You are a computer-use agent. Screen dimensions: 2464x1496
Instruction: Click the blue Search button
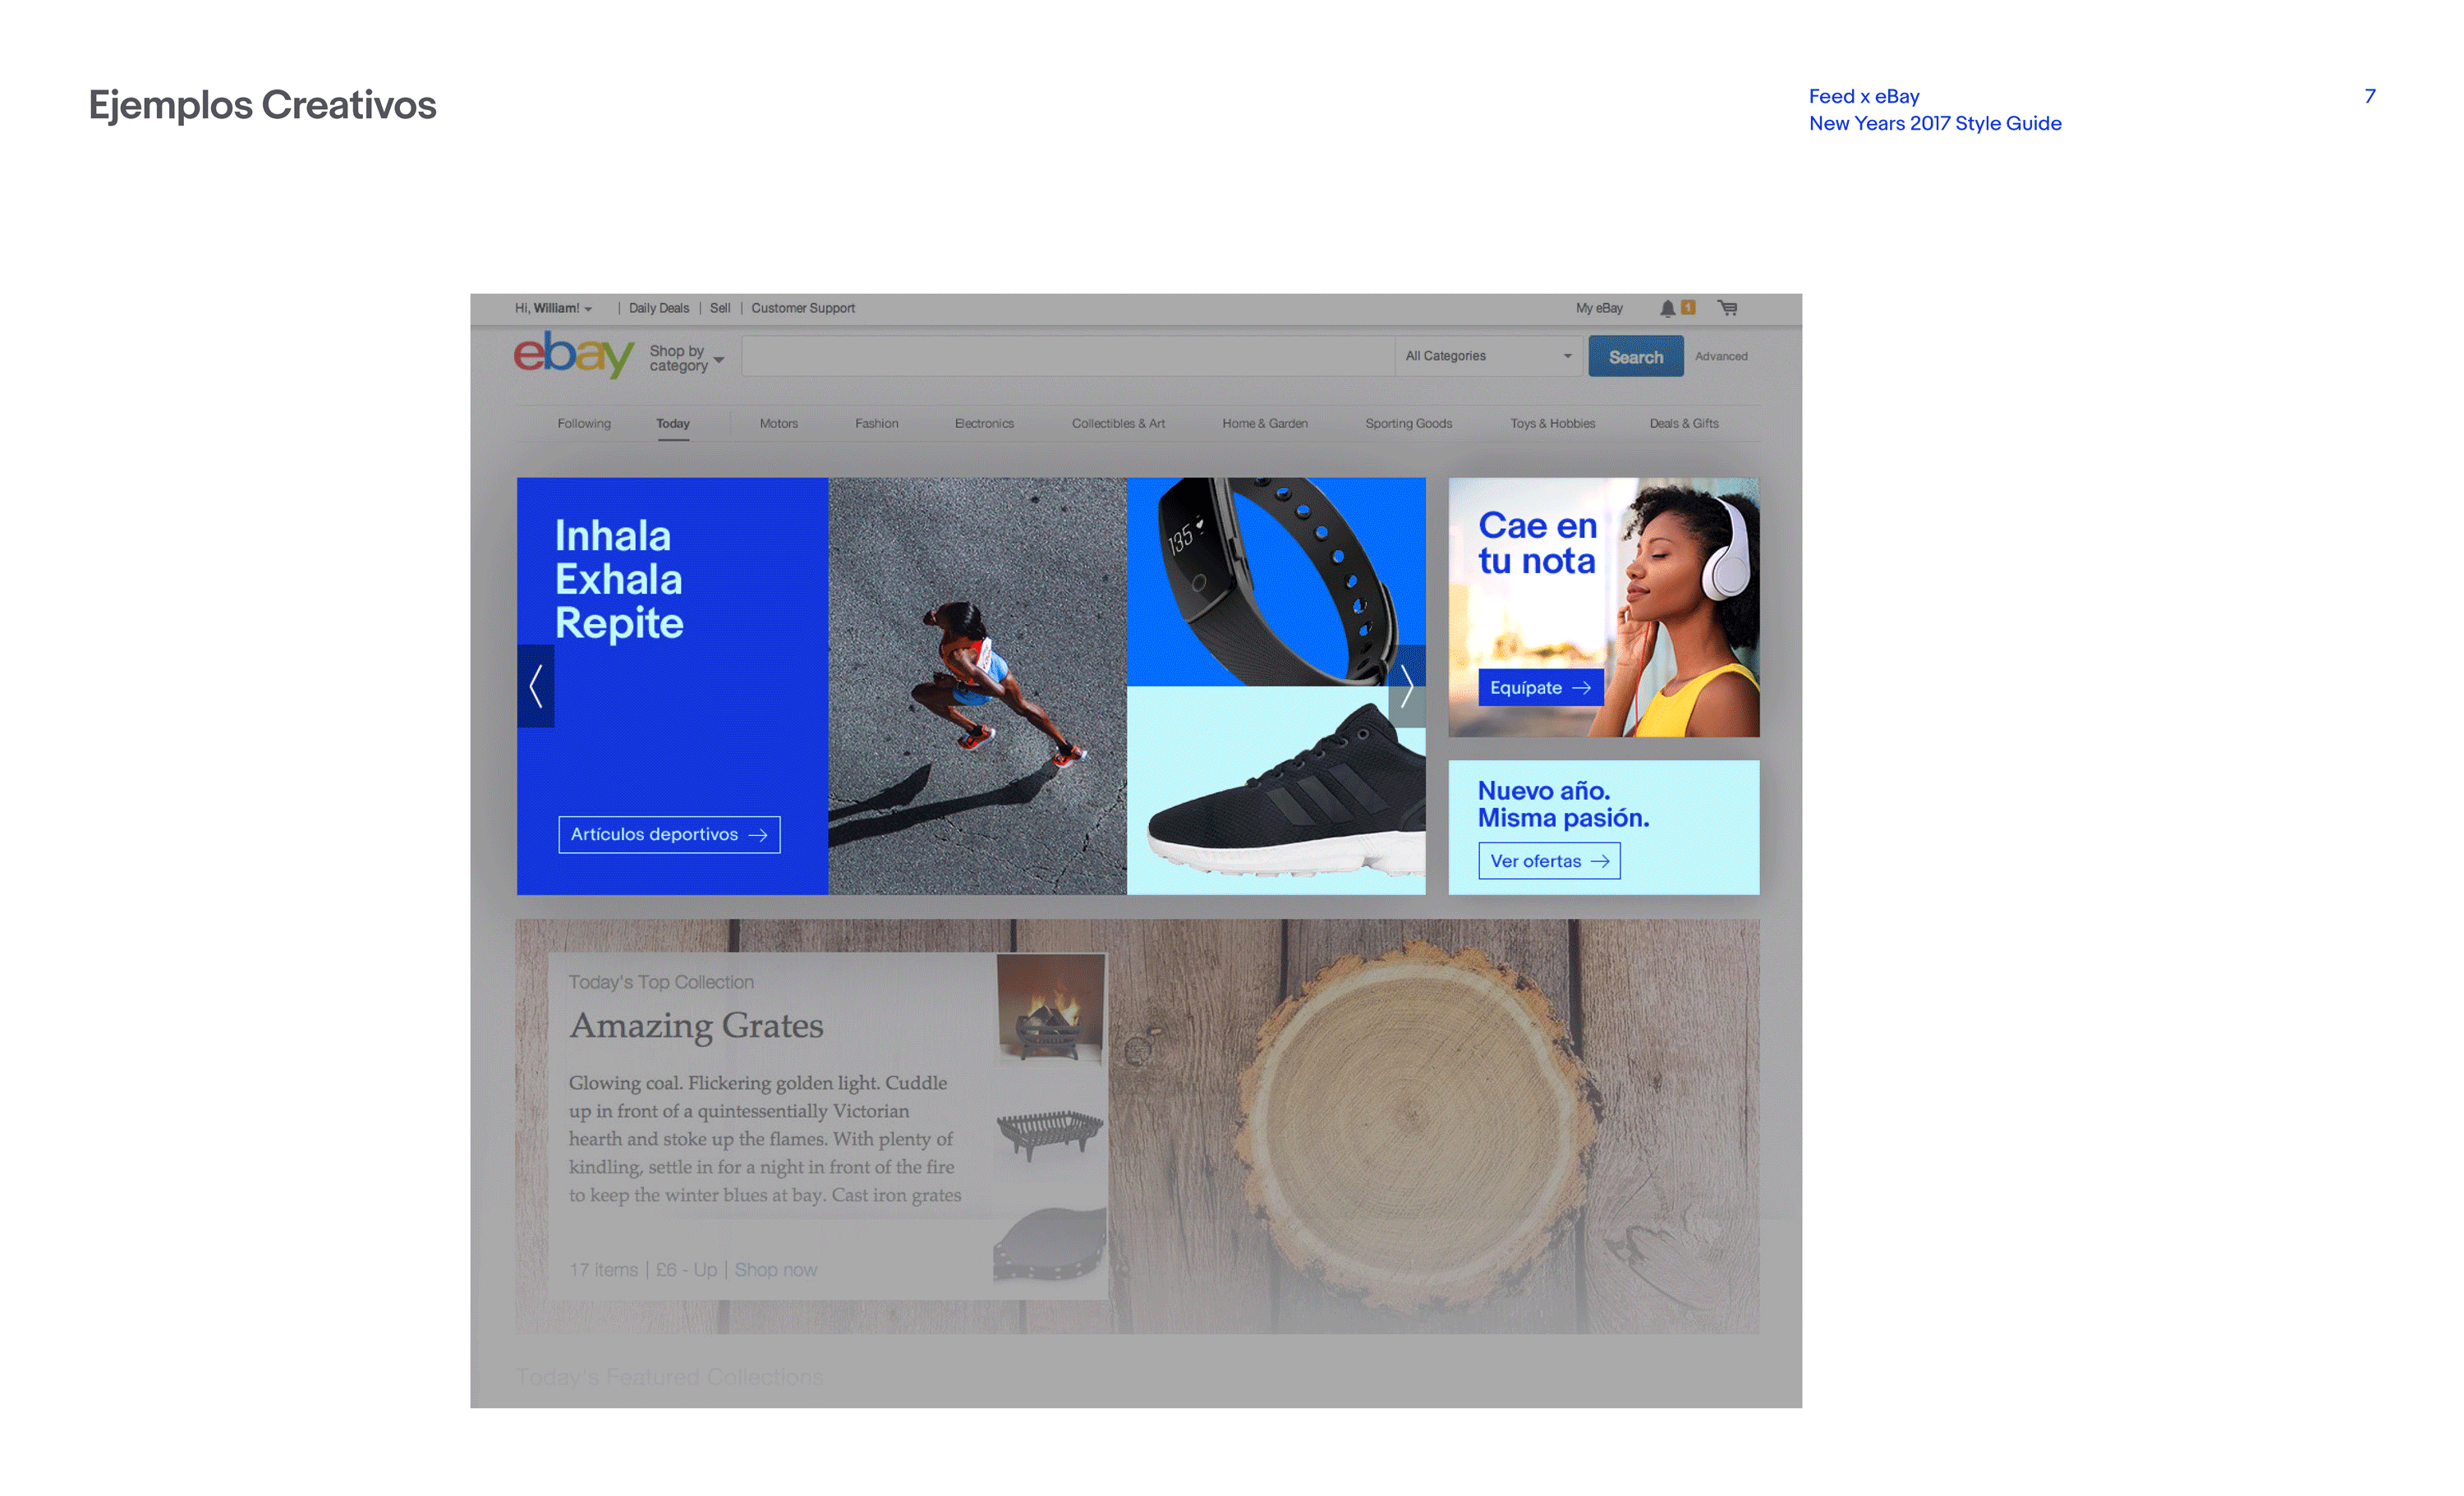(1635, 357)
